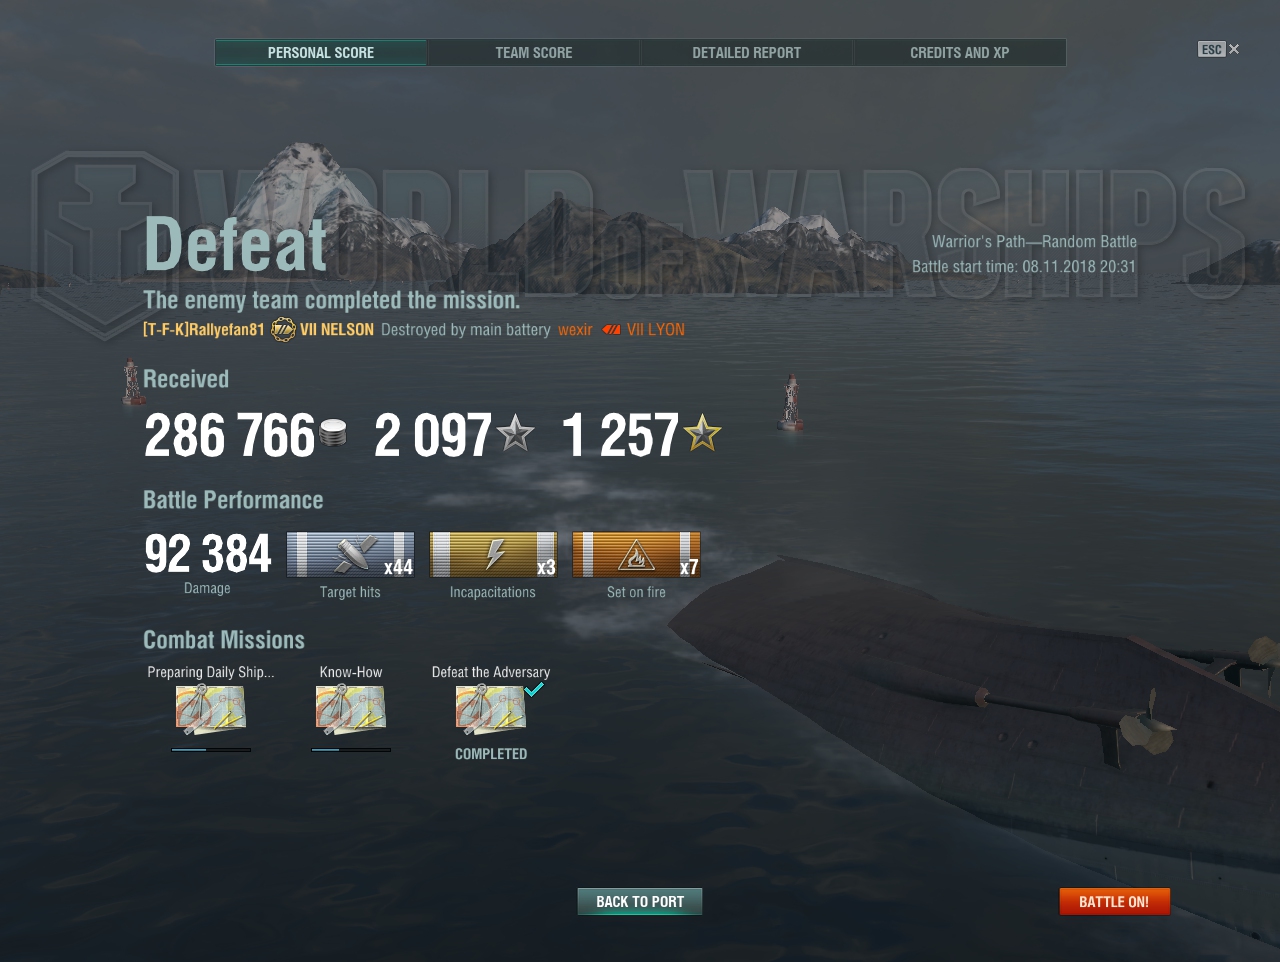
Task: Open the Credits and XP tab
Action: (x=960, y=52)
